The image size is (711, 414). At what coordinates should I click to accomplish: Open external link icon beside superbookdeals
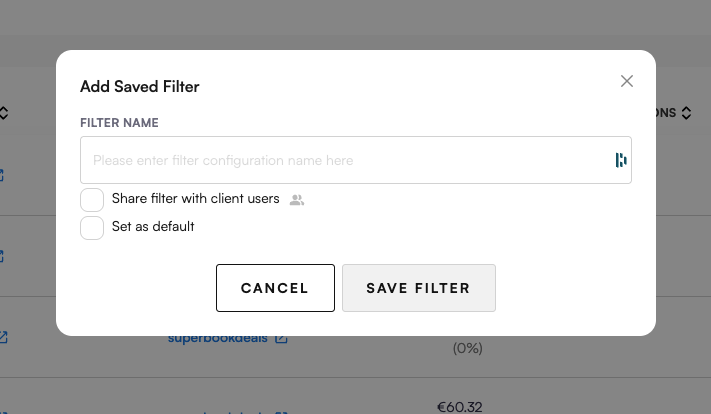pyautogui.click(x=281, y=338)
